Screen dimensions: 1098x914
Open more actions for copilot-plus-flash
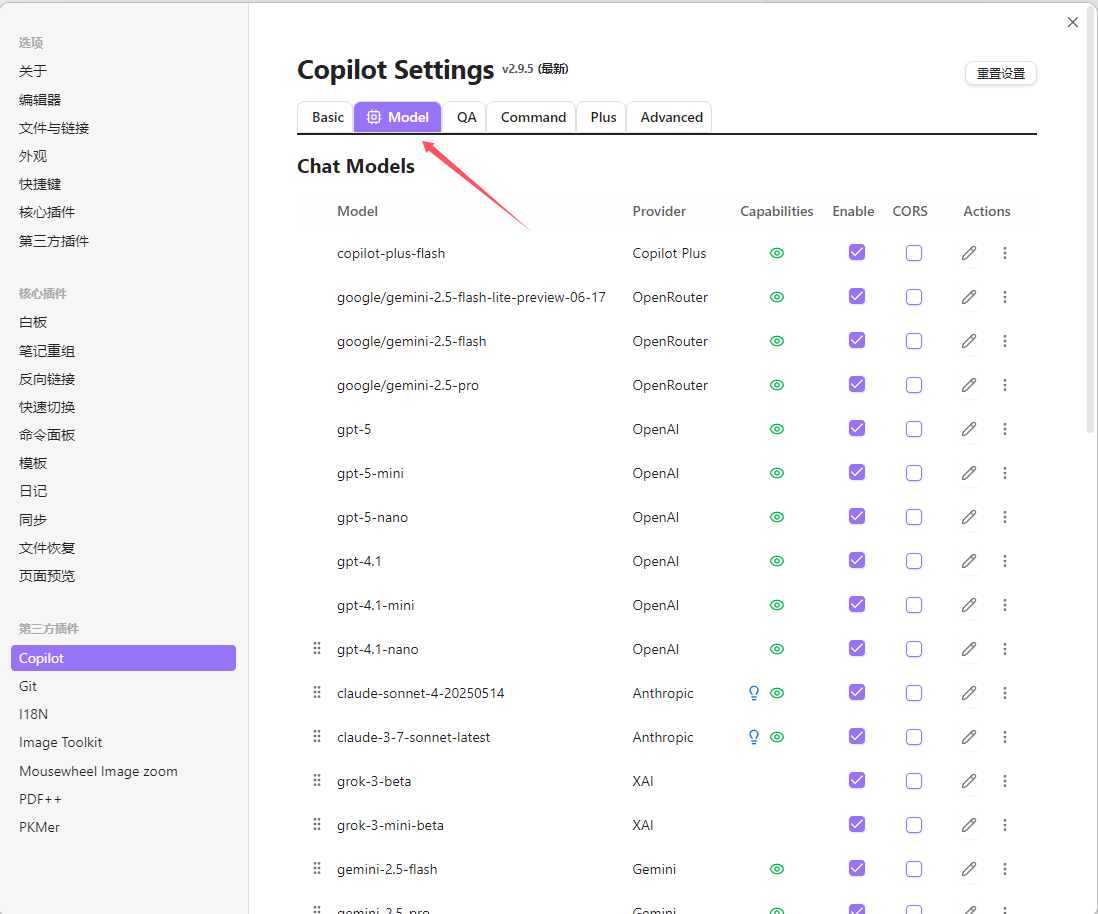[1005, 253]
